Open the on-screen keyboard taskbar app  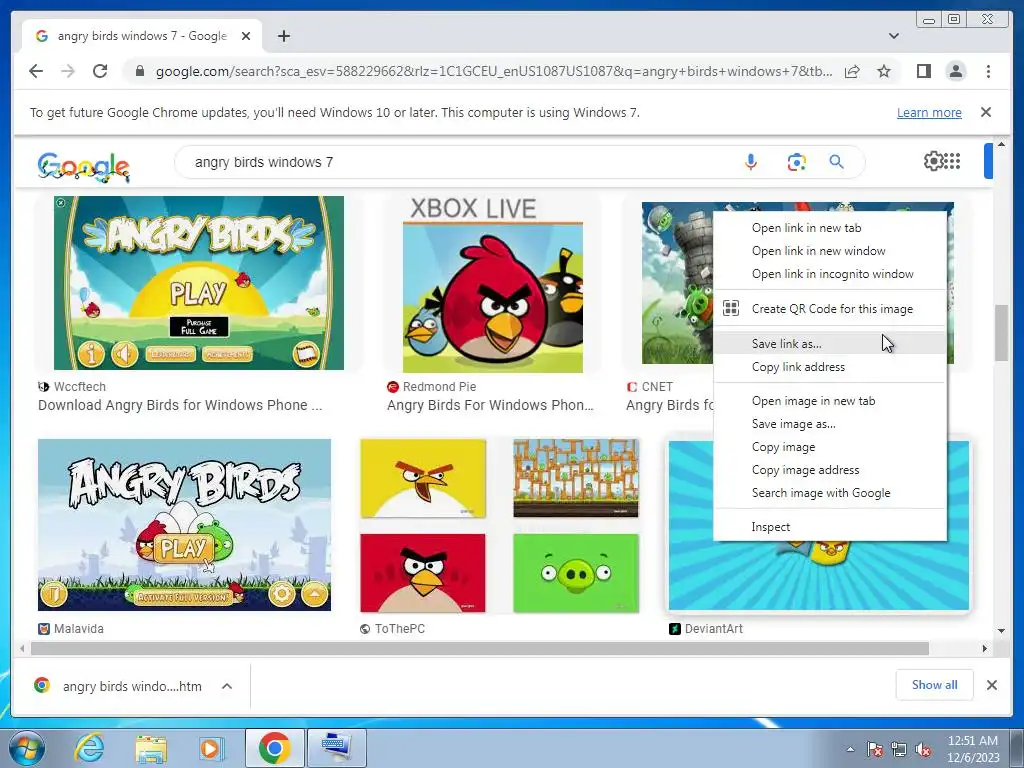click(x=337, y=748)
